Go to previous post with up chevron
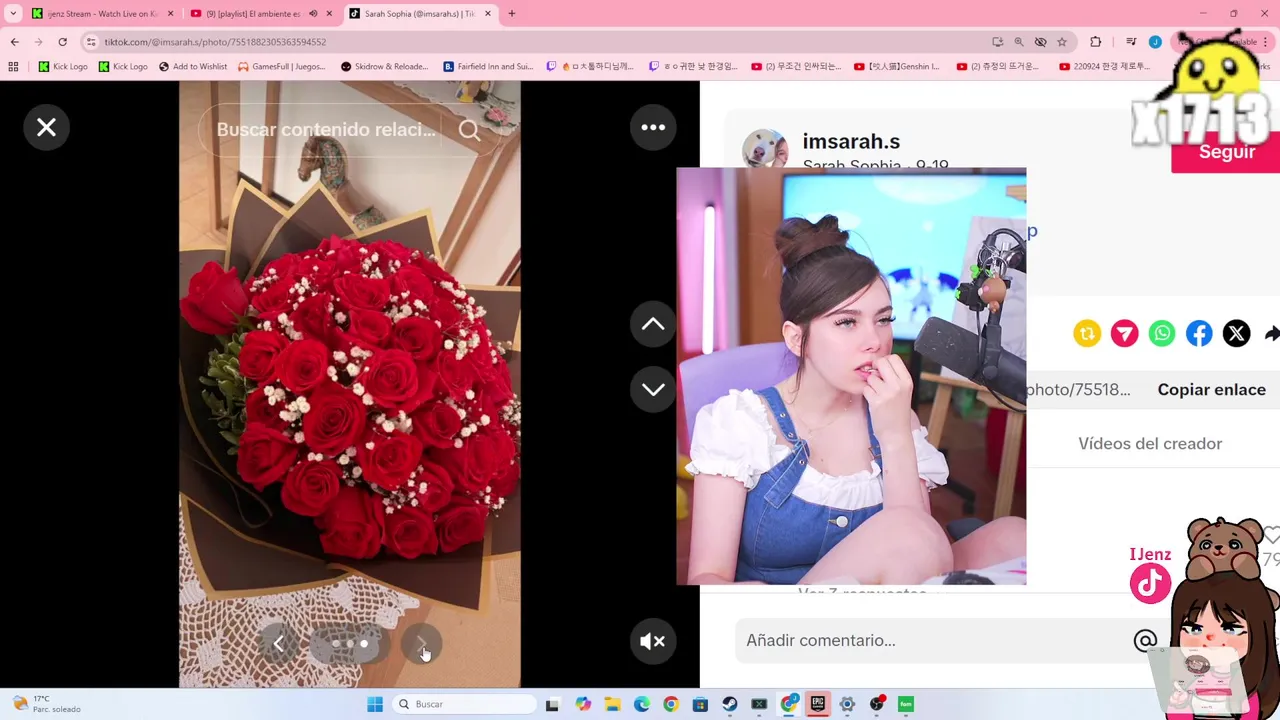This screenshot has height=720, width=1280. [x=653, y=324]
